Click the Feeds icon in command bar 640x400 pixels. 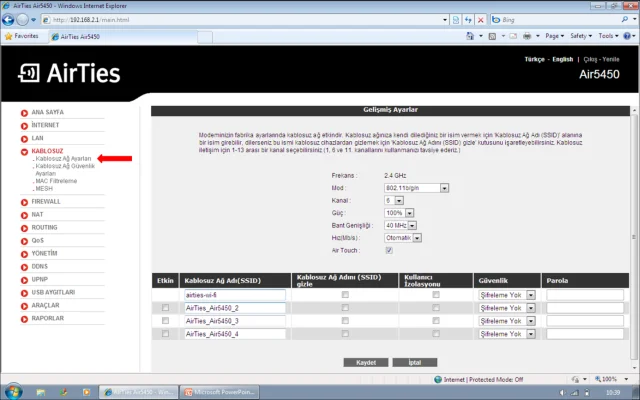[x=492, y=36]
